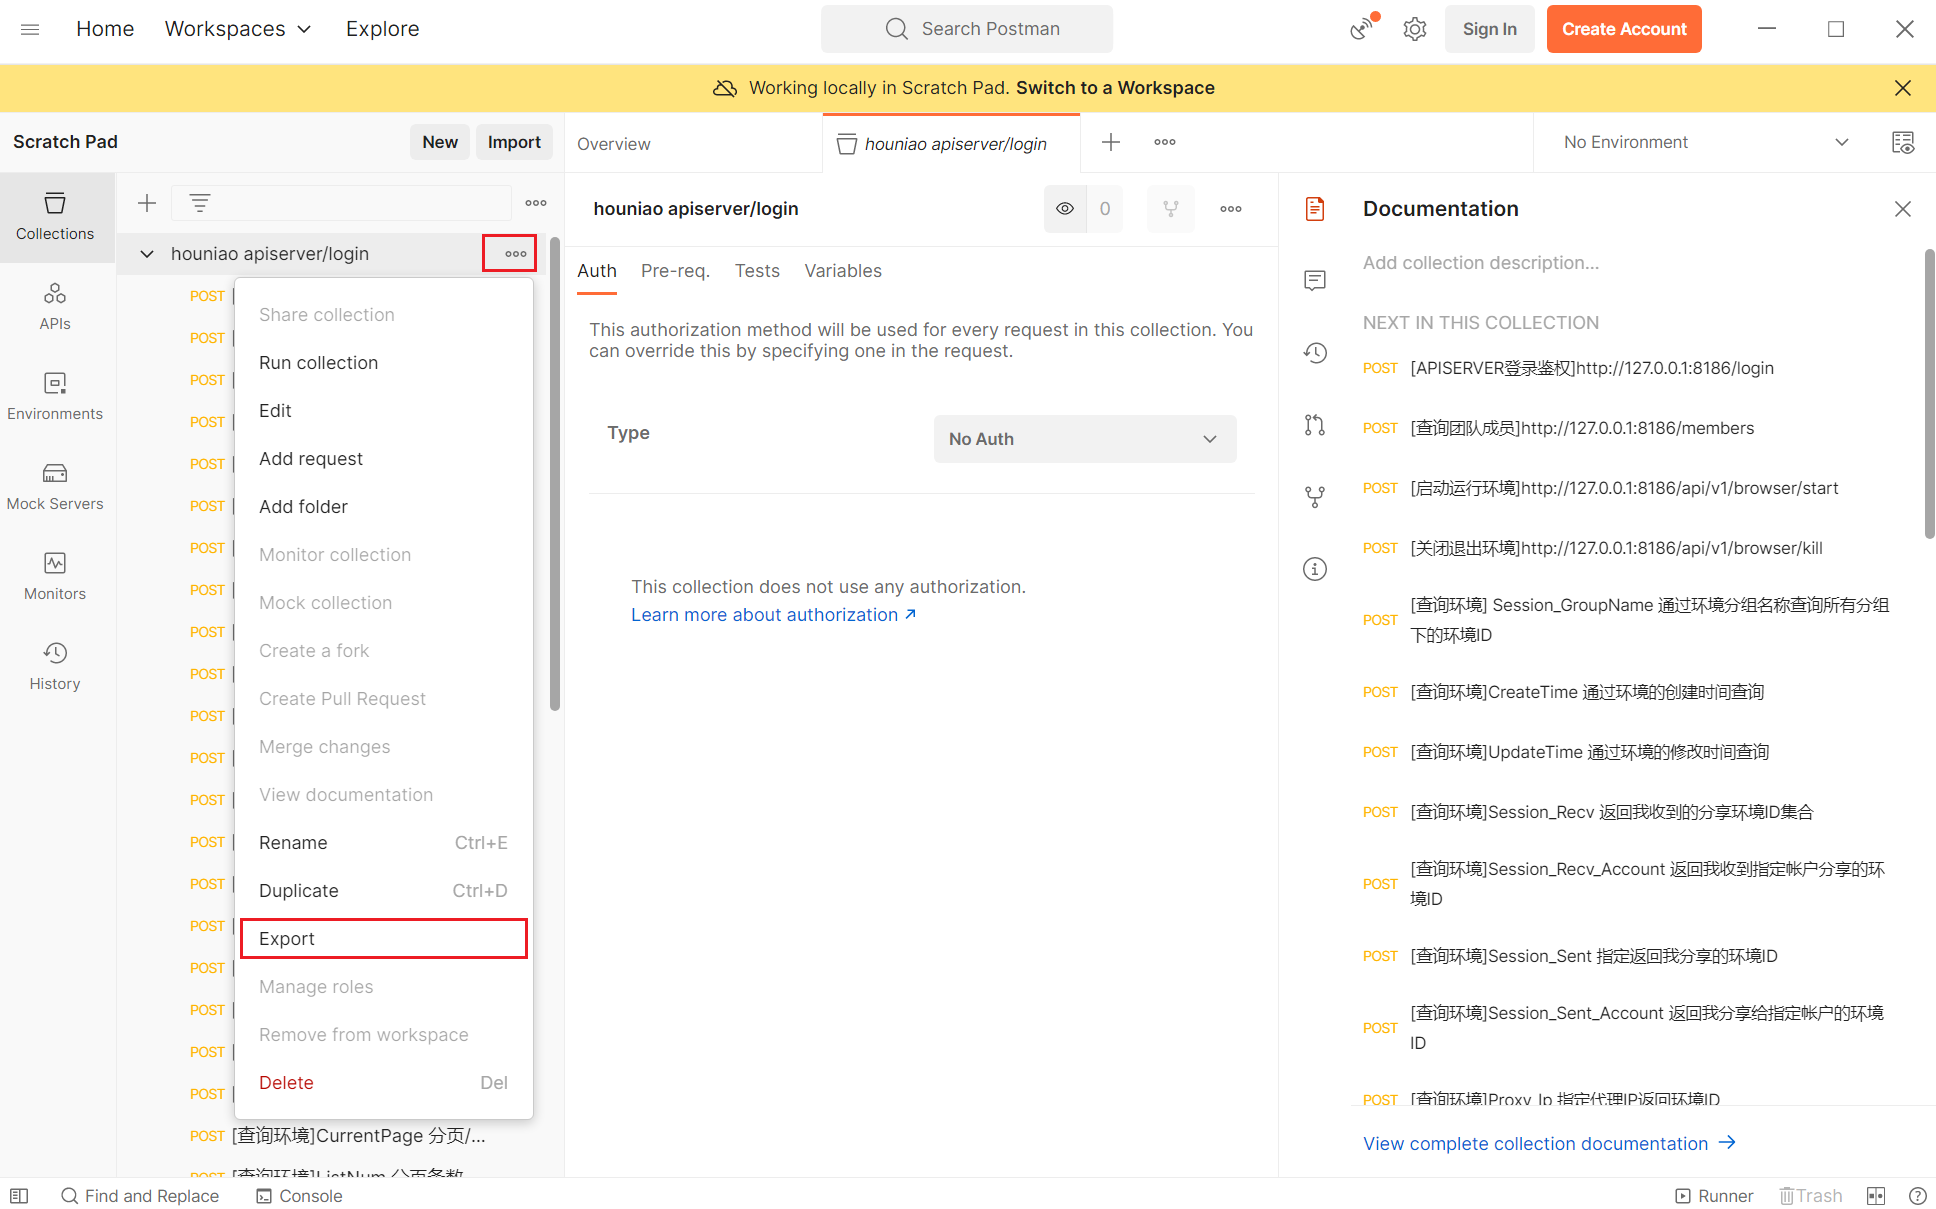Toggle the watch collection eye icon
Viewport: 1936px width, 1209px height.
[x=1065, y=209]
